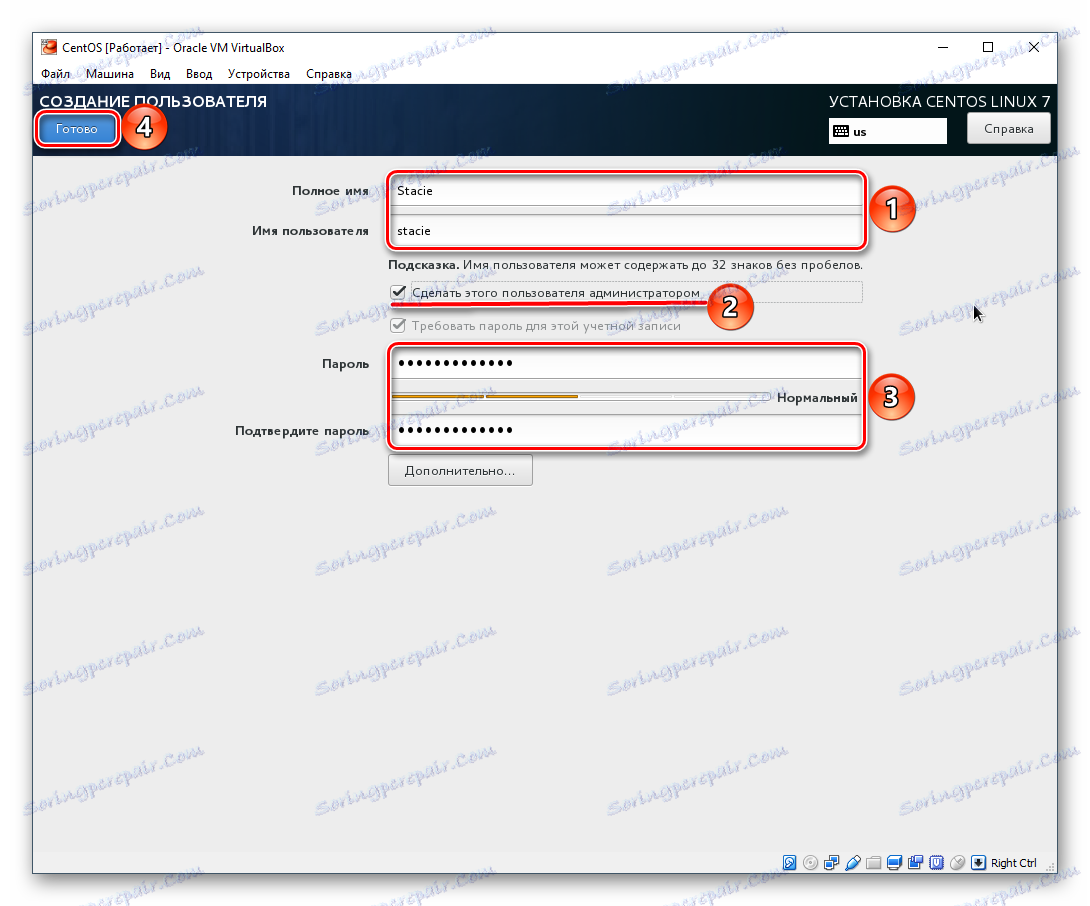Click the mouse integration status icon
The image size is (1090, 906).
(x=958, y=862)
